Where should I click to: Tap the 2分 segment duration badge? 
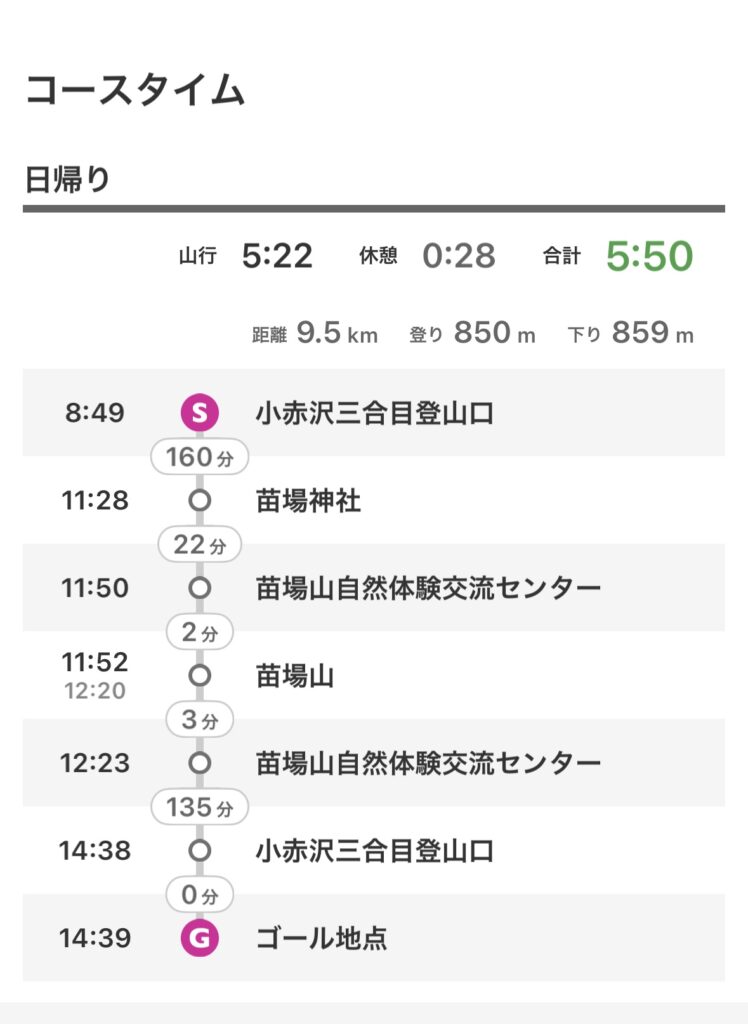point(199,632)
